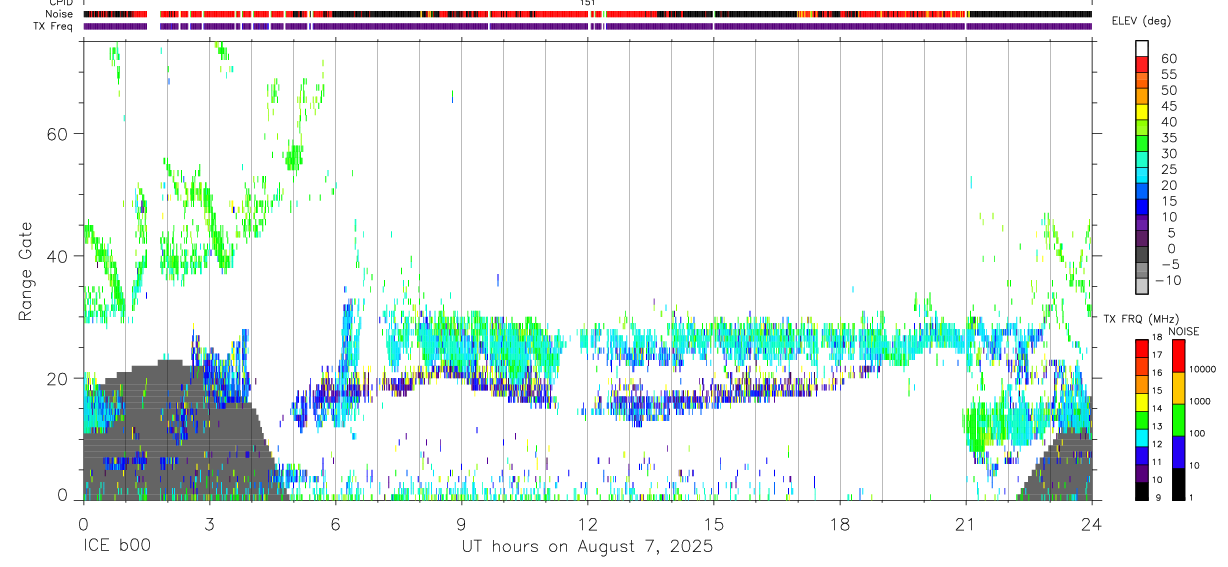This screenshot has height=567, width=1228.
Task: Click the 'ICE b00' radar label
Action: pyautogui.click(x=116, y=547)
